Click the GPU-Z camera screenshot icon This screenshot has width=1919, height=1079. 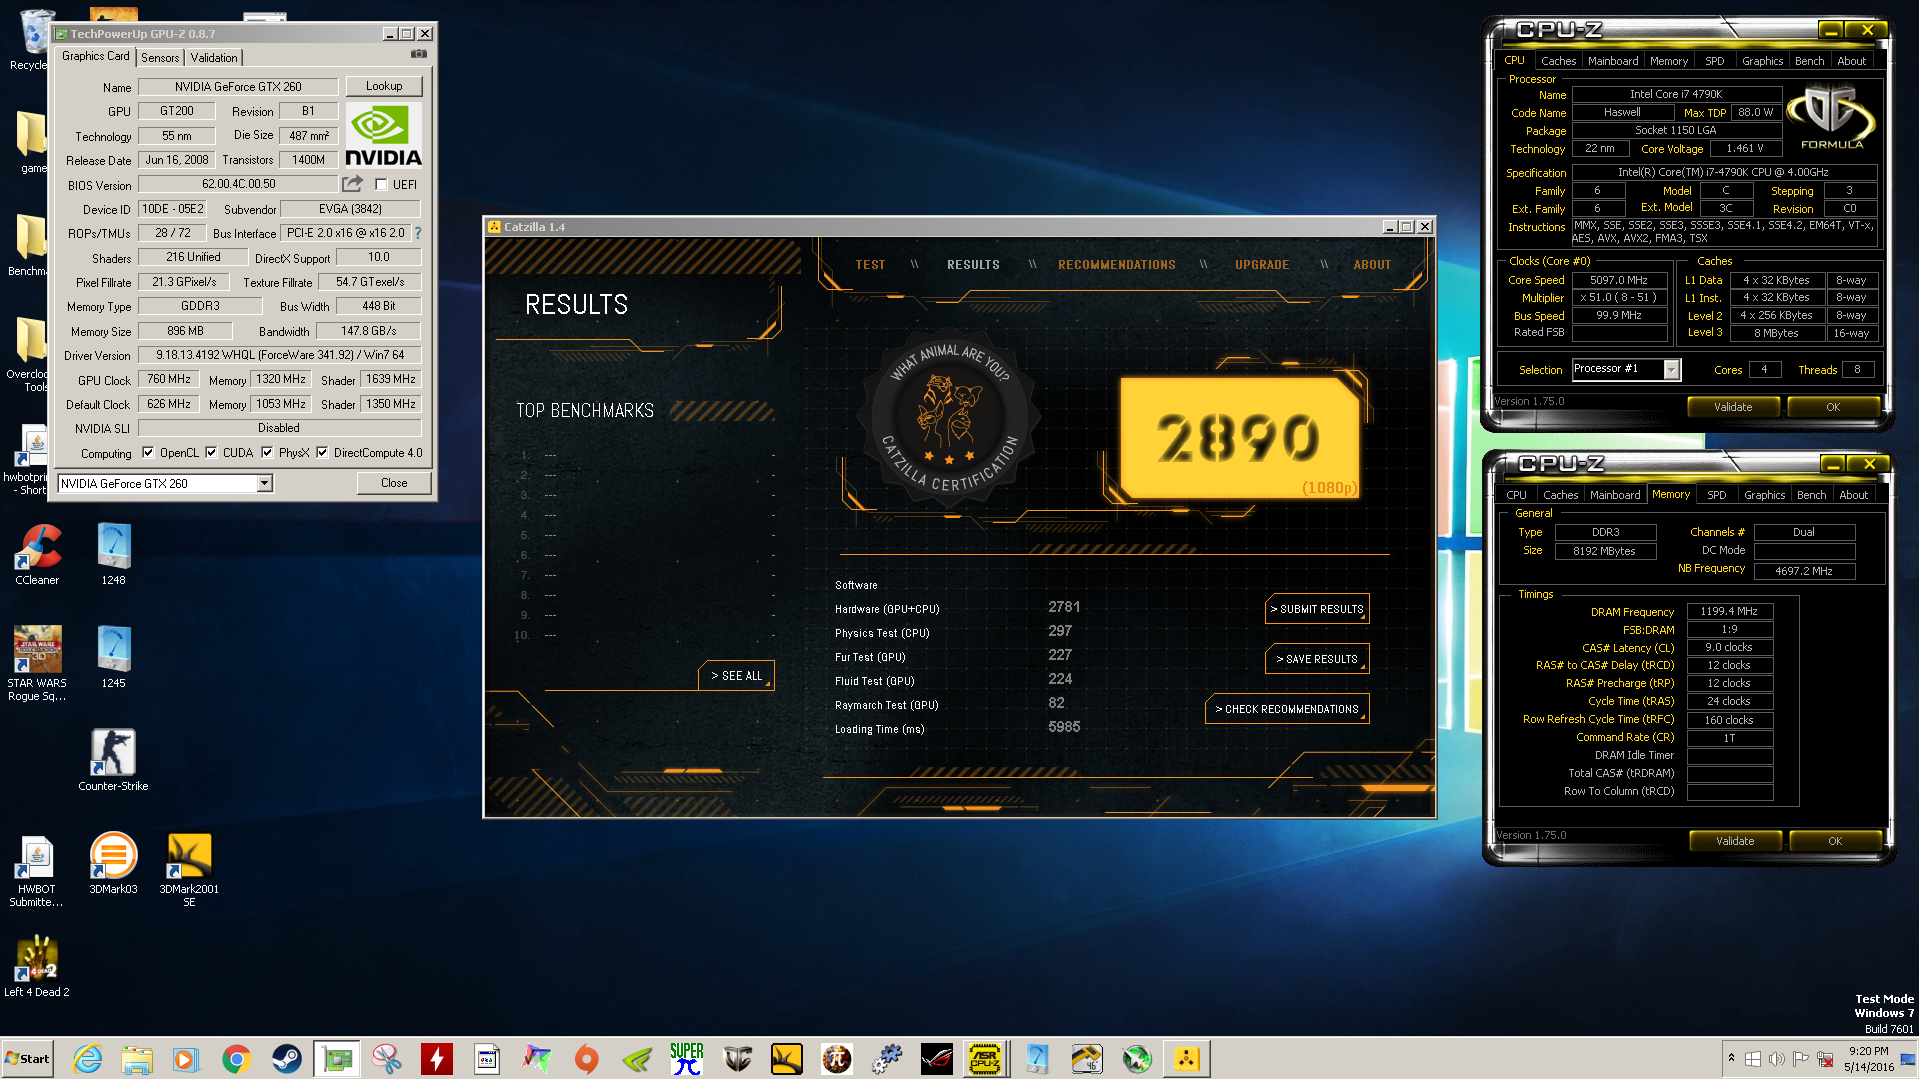pos(419,54)
